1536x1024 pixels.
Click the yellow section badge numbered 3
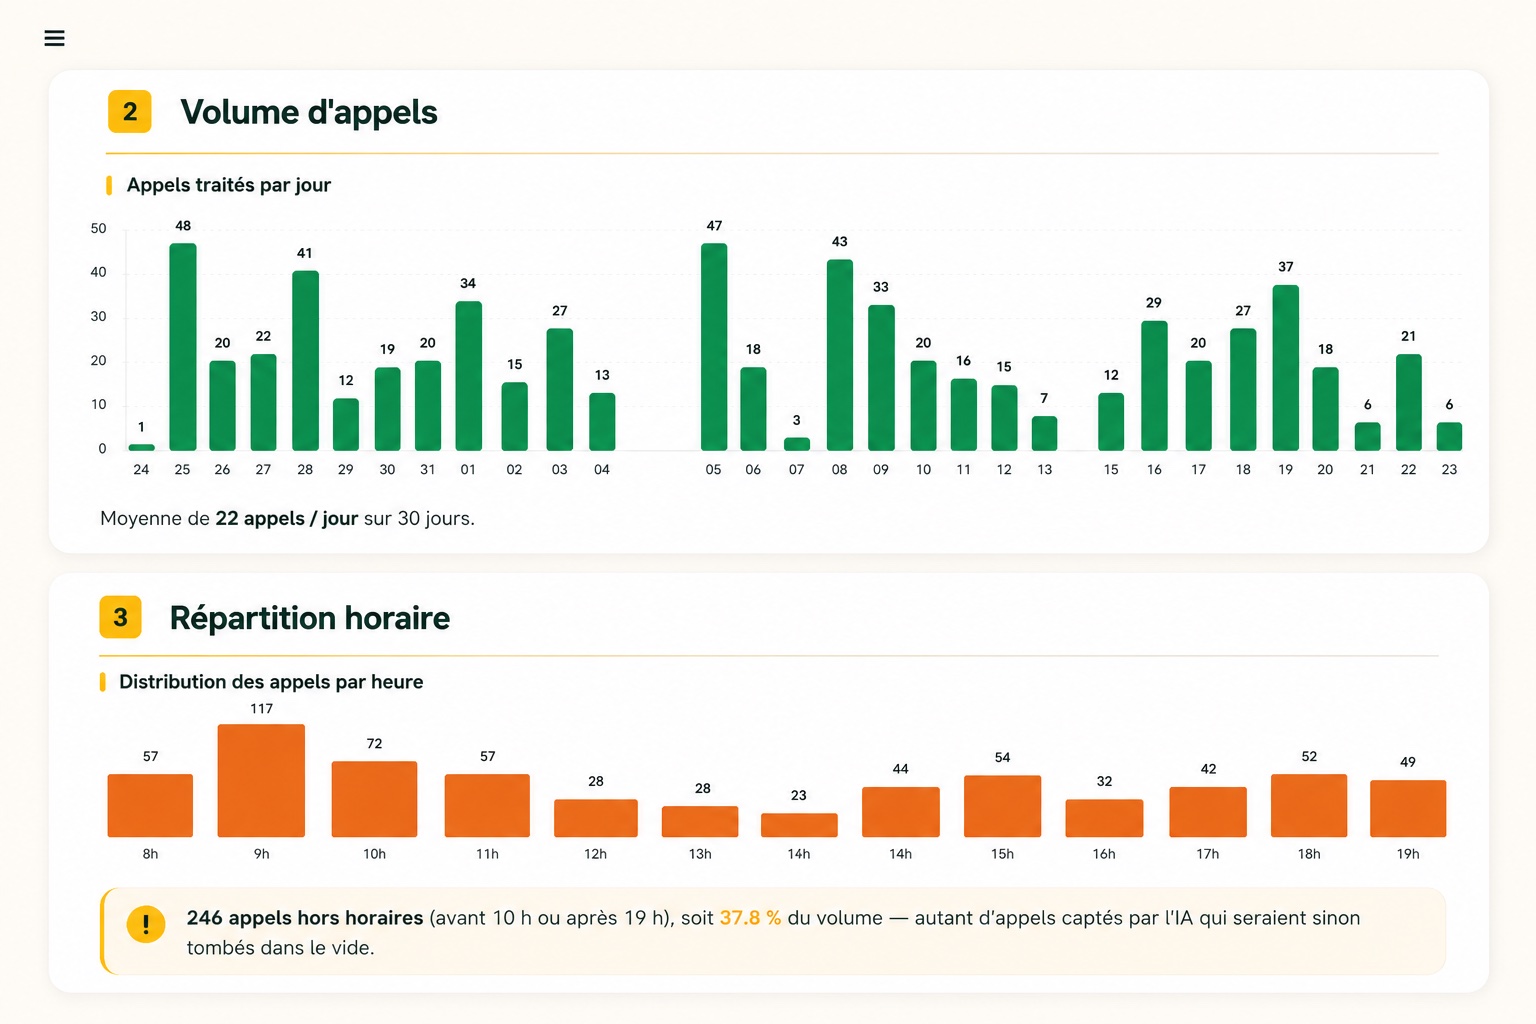point(120,617)
